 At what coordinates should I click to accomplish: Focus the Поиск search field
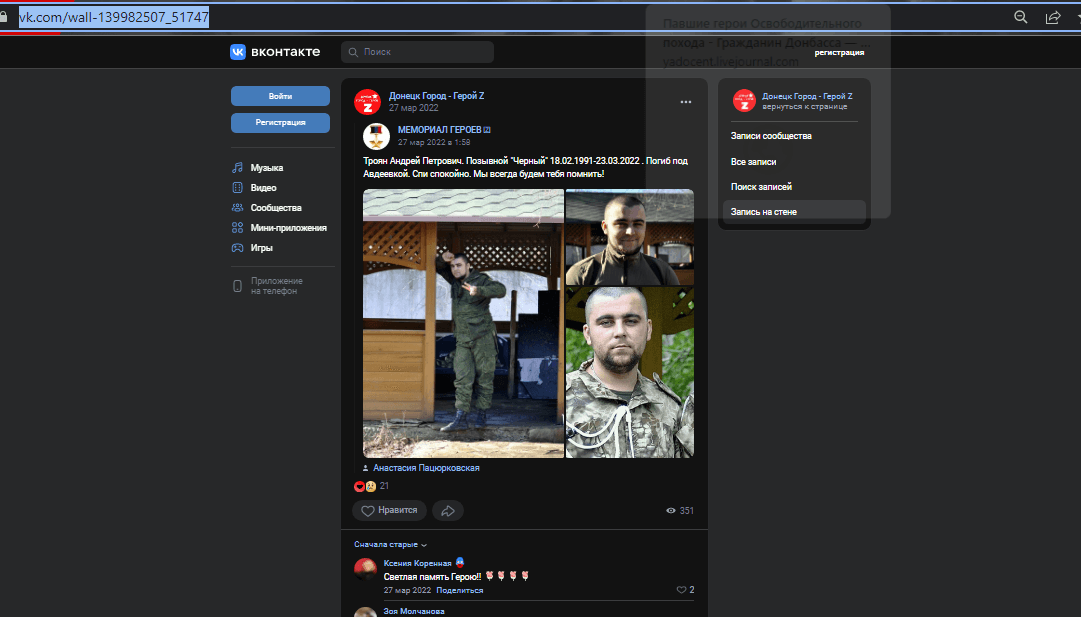[x=417, y=52]
